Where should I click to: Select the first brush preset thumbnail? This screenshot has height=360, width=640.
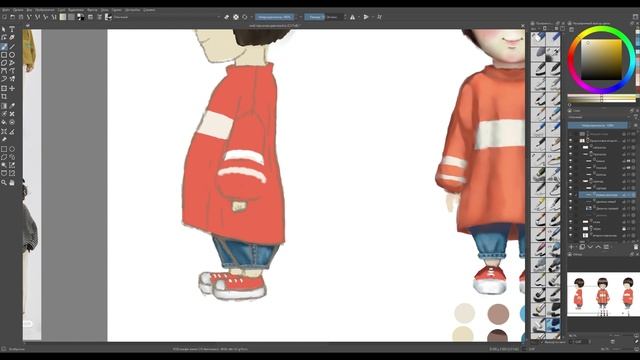tap(538, 38)
